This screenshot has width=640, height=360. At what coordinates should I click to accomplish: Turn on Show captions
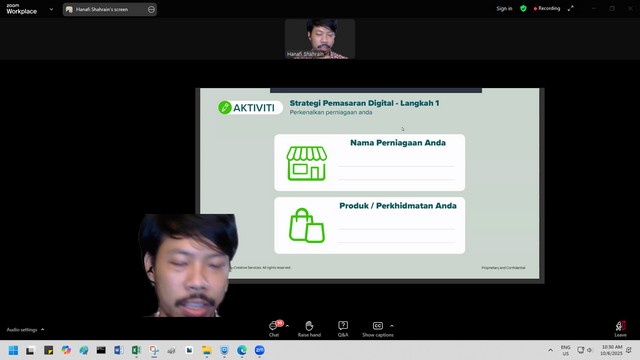pyautogui.click(x=378, y=329)
